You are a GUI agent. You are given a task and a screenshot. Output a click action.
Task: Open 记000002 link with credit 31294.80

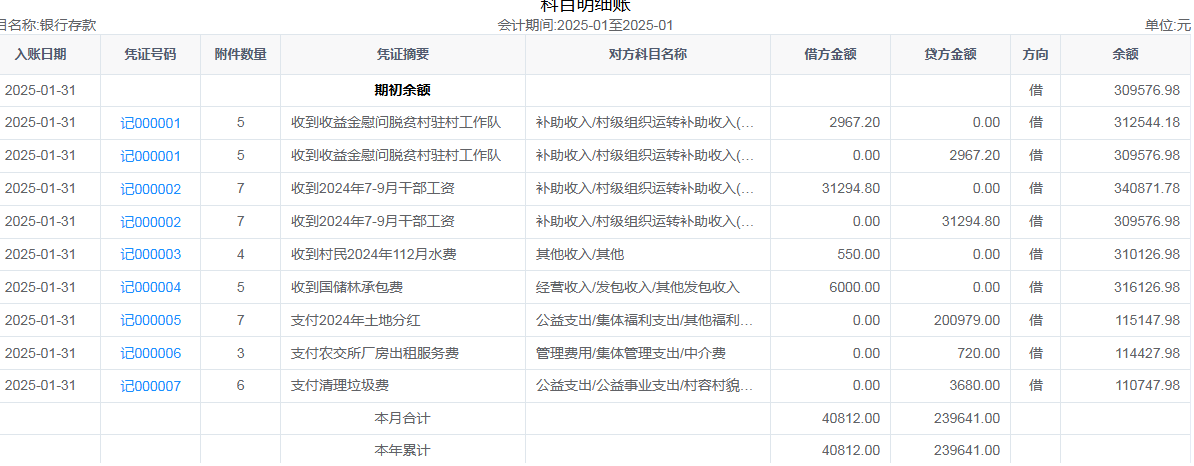point(151,222)
